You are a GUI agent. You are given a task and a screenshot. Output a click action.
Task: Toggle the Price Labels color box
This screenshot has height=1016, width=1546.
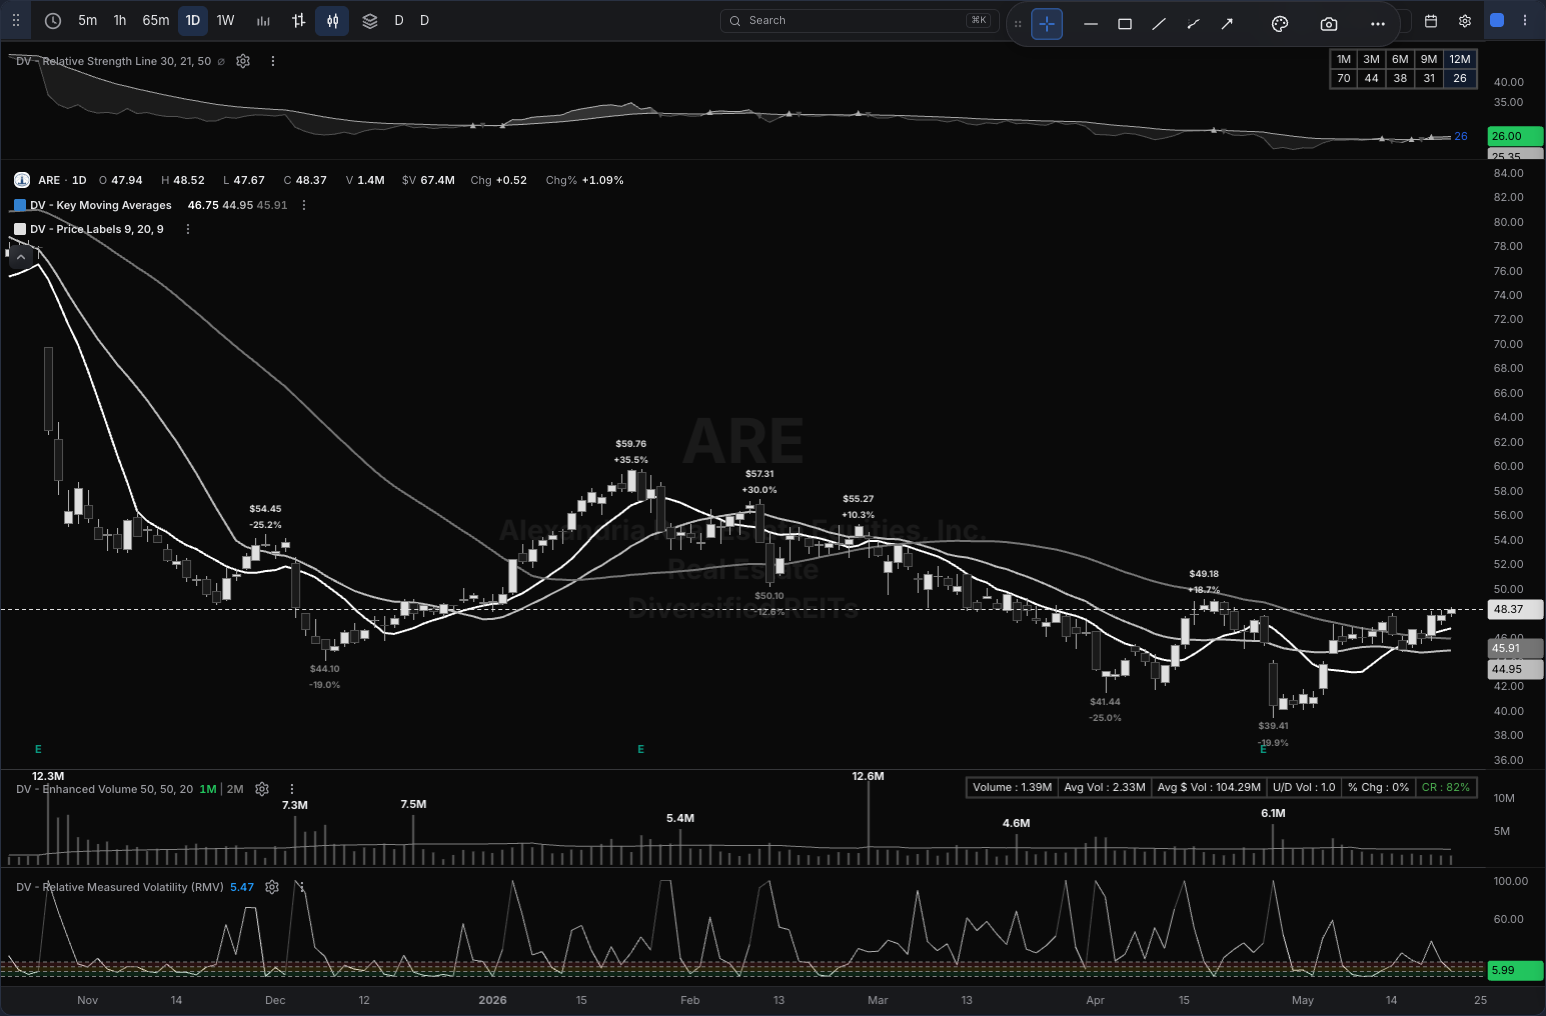20,229
